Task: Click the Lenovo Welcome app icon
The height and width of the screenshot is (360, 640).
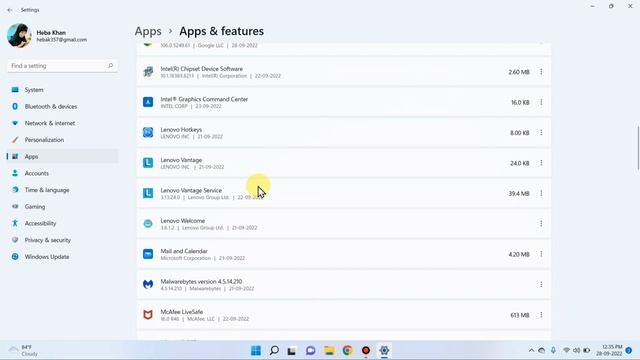Action: [x=148, y=224]
